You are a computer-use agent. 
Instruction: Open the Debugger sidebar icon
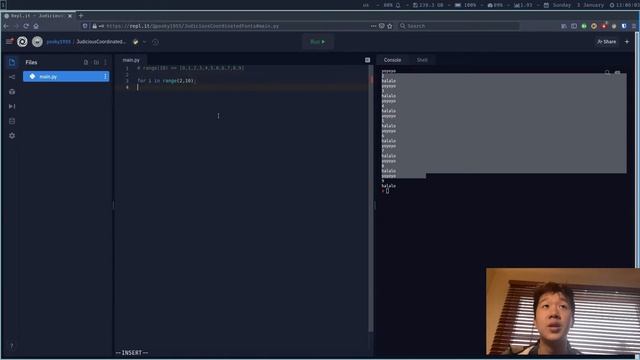[12, 106]
